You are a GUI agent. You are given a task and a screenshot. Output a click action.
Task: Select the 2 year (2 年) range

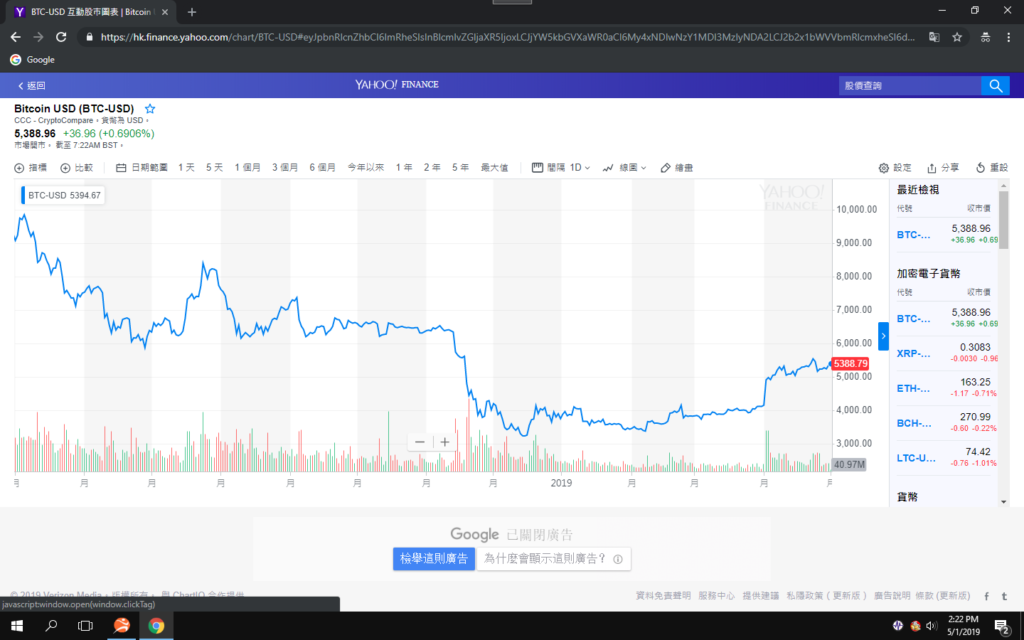[x=432, y=168]
